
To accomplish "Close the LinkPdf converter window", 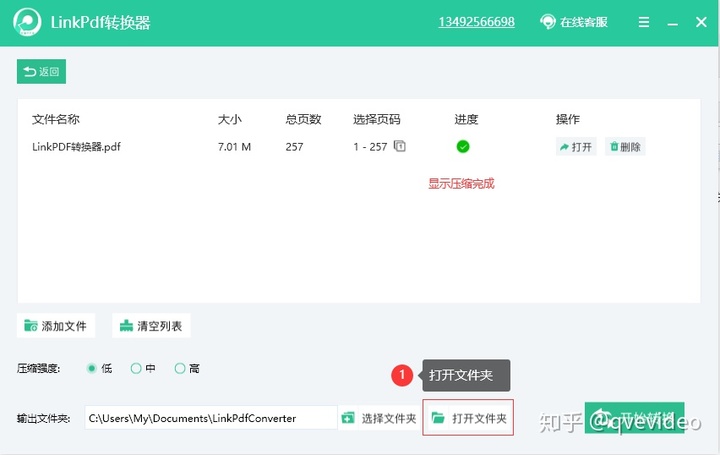I will pyautogui.click(x=701, y=22).
